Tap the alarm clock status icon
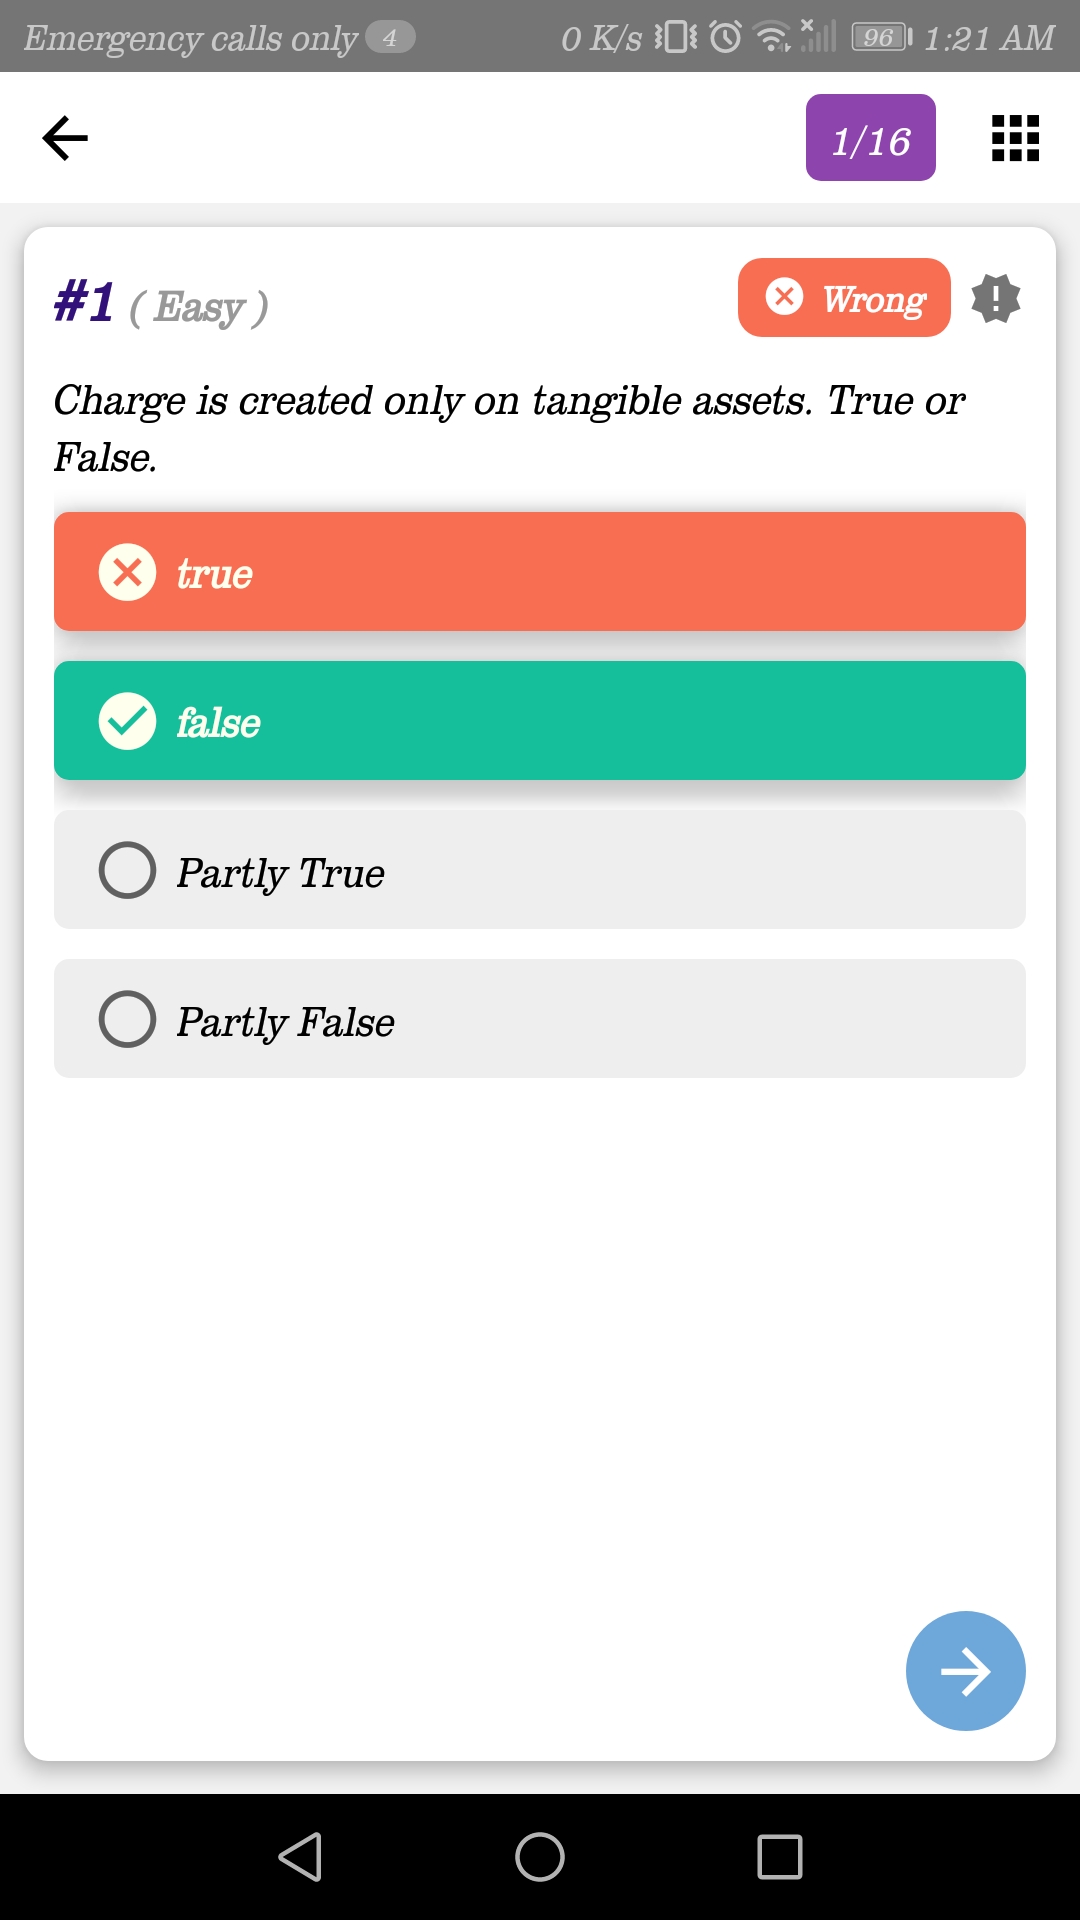Image resolution: width=1080 pixels, height=1920 pixels. click(725, 38)
